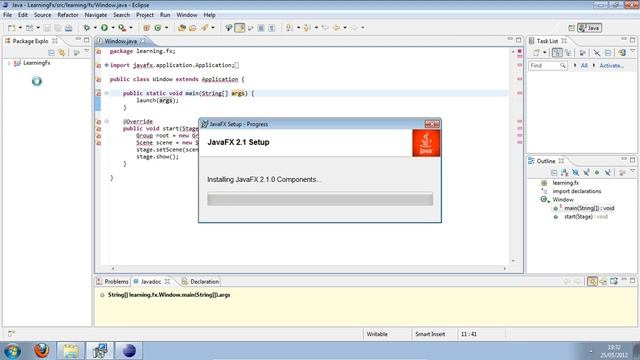640x360 pixels.
Task: Switch to the Window.java editor tab
Action: click(120, 41)
